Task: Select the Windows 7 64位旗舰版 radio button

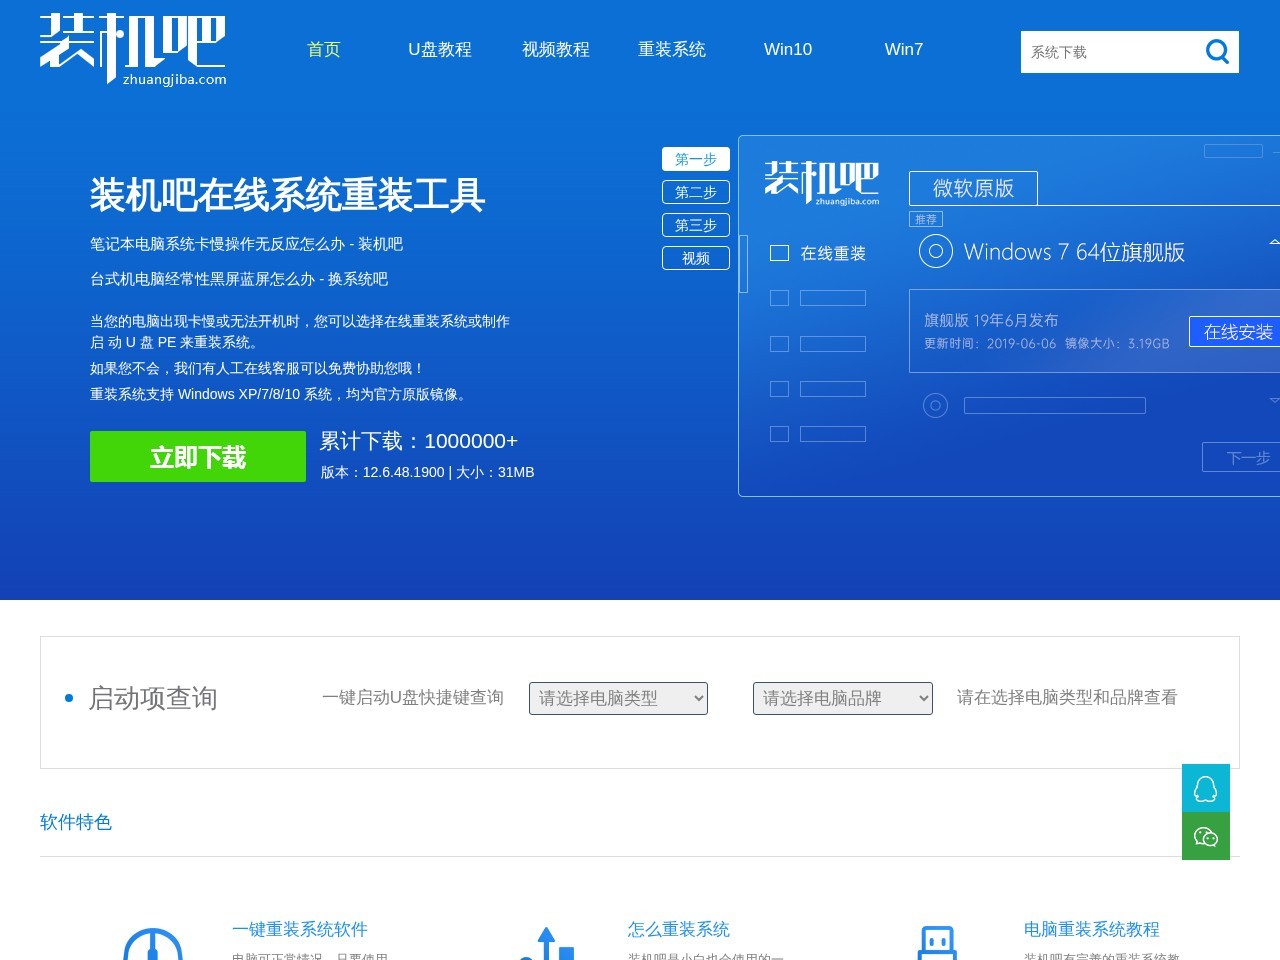Action: click(935, 251)
